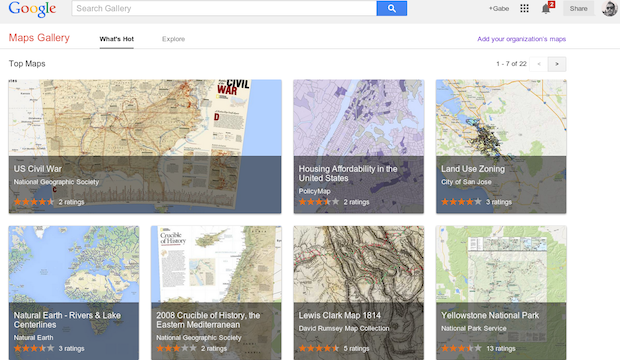Click the 5 ratings text

click(x=356, y=349)
